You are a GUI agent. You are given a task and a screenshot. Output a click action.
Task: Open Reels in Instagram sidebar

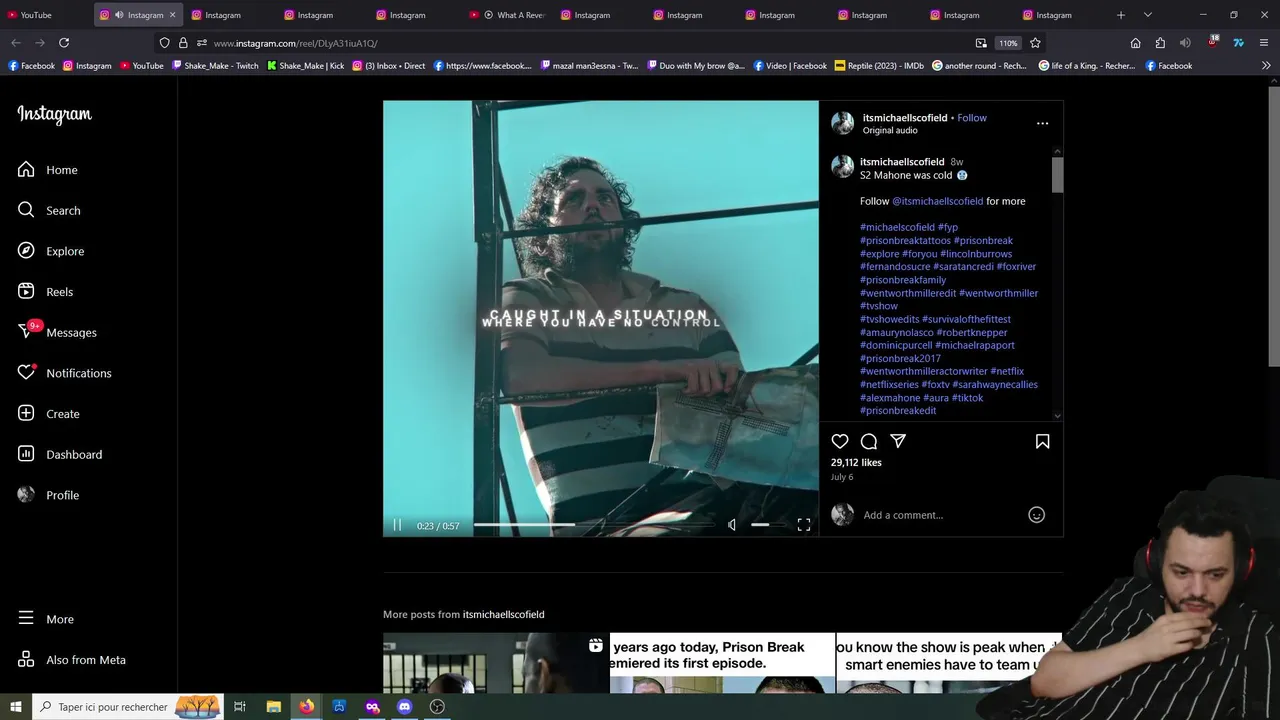pyautogui.click(x=45, y=292)
